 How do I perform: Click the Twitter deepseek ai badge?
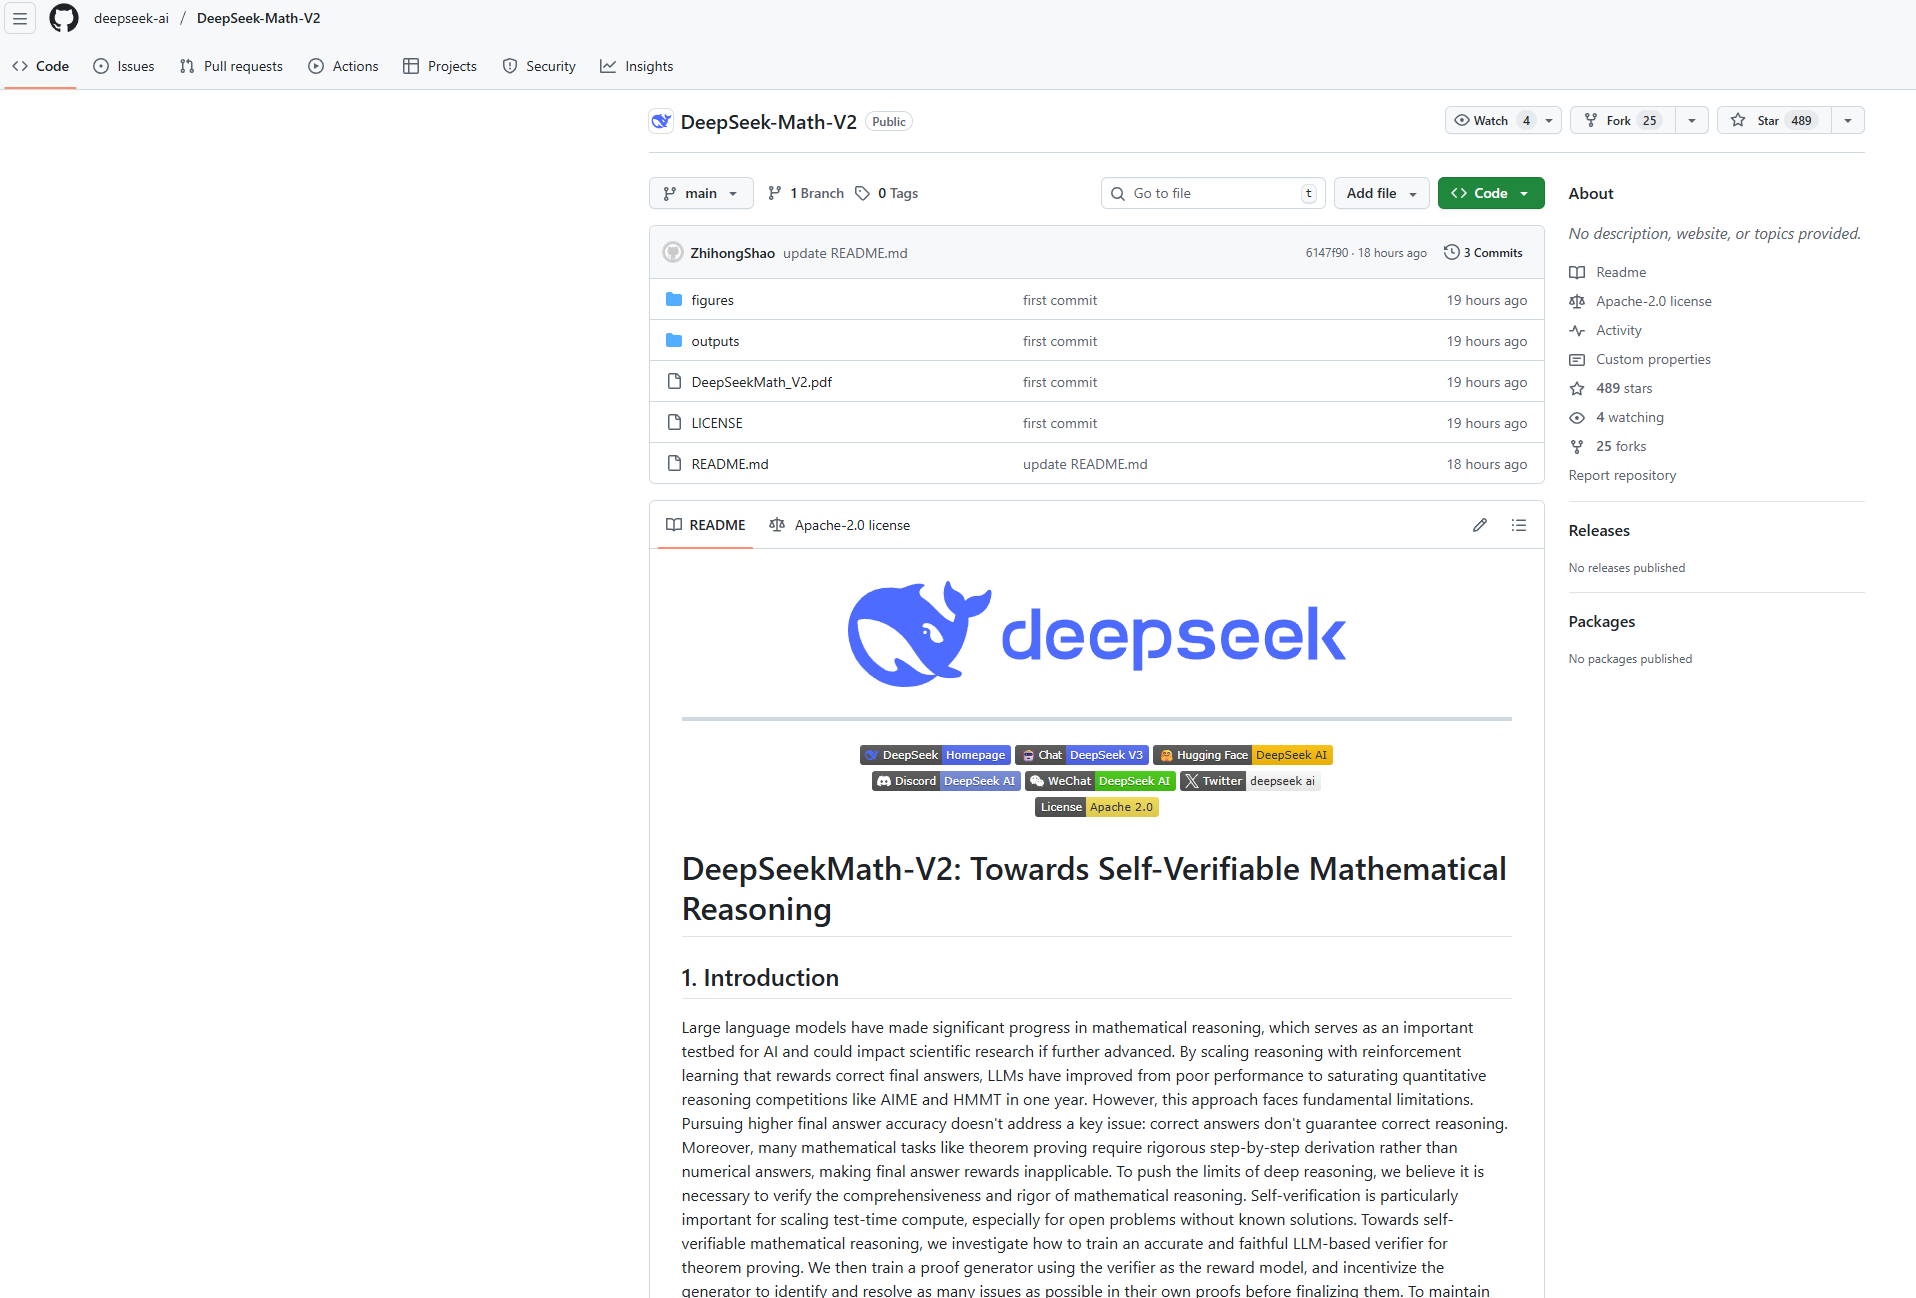click(1250, 781)
